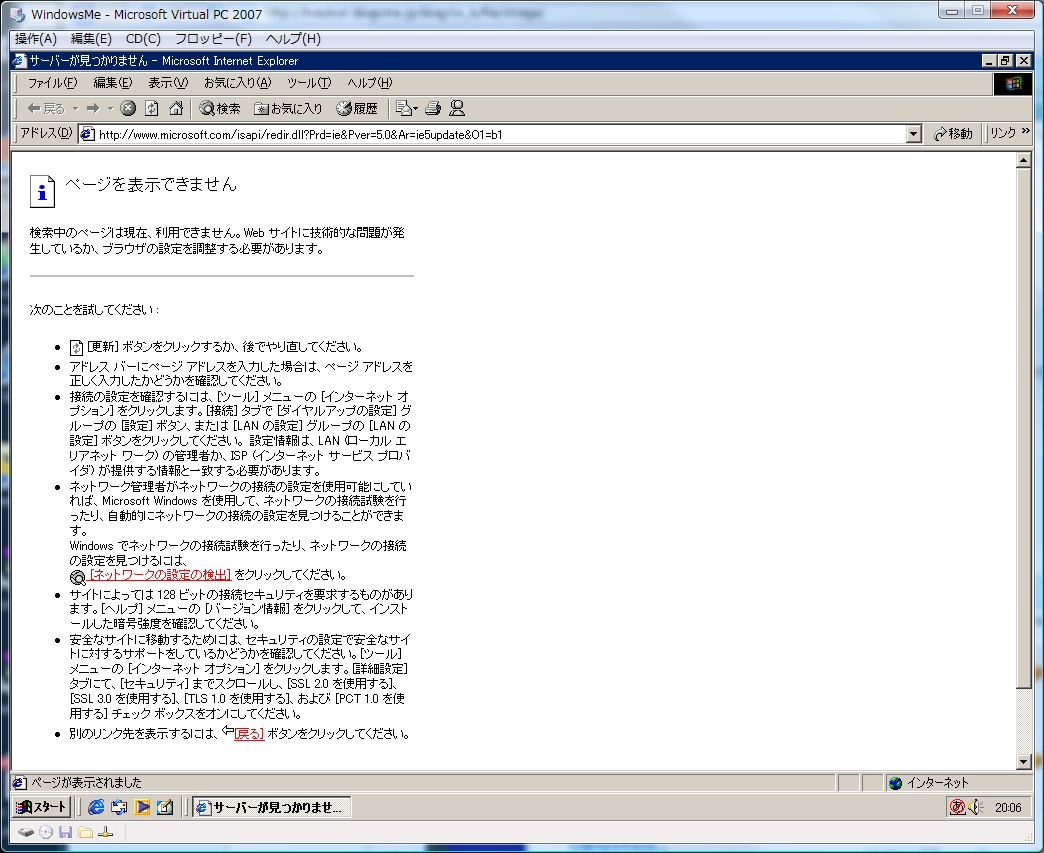Open the 検索 search toolbar button
Screen dimensions: 1044x853
(x=220, y=109)
